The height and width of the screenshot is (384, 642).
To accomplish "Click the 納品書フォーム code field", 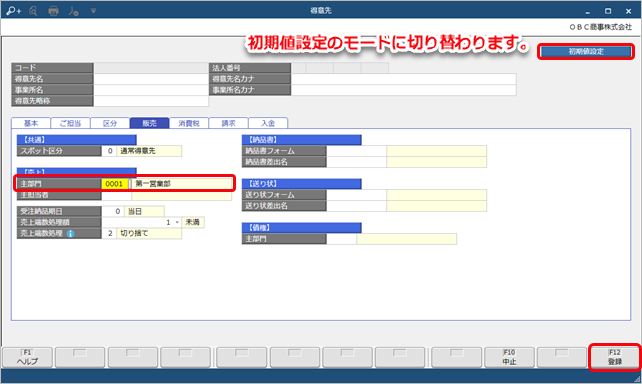I will click(356, 151).
